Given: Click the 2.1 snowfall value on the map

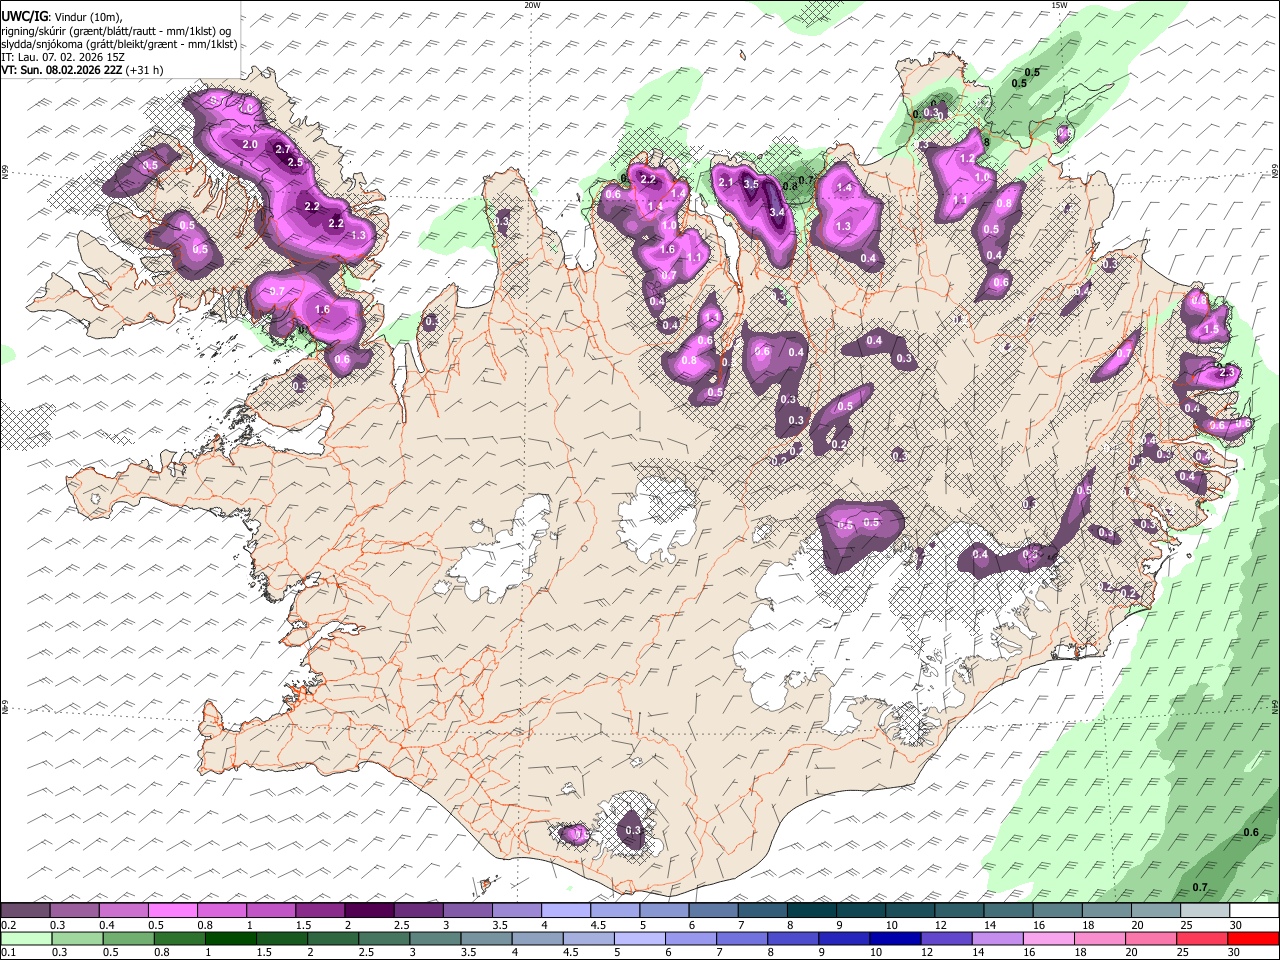Looking at the screenshot, I should 727,182.
